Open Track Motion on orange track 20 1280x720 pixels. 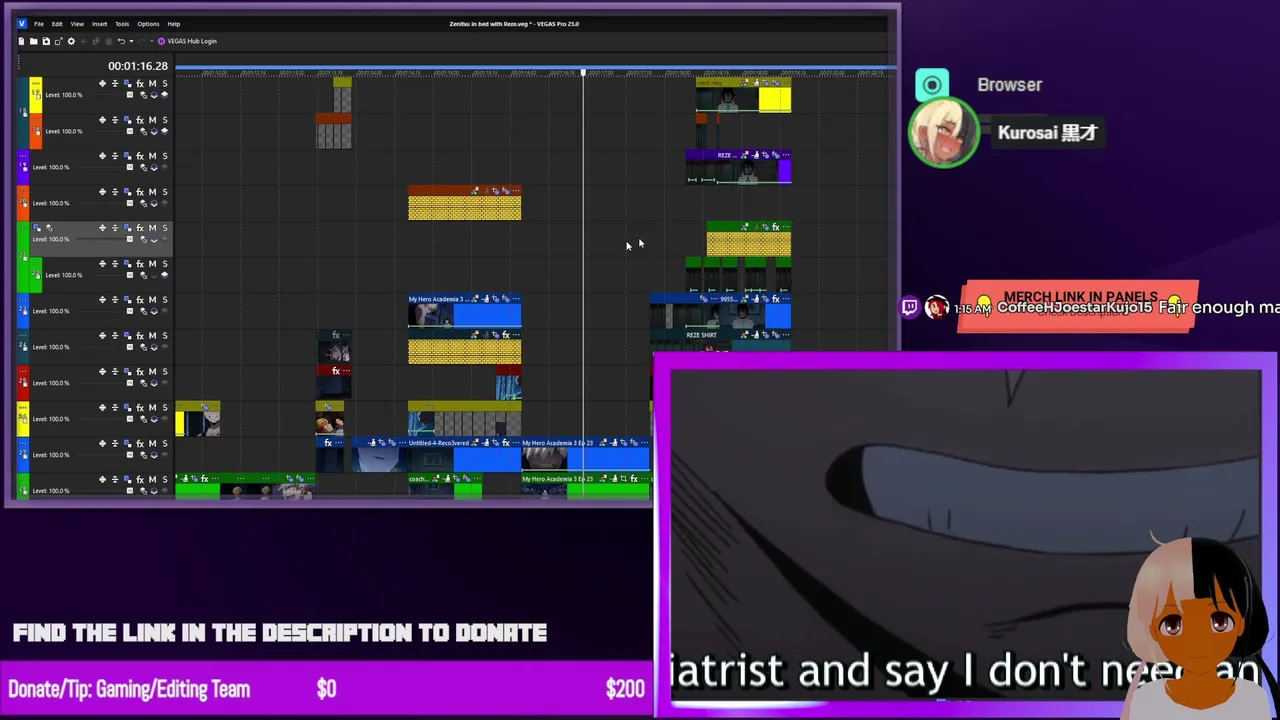point(127,192)
